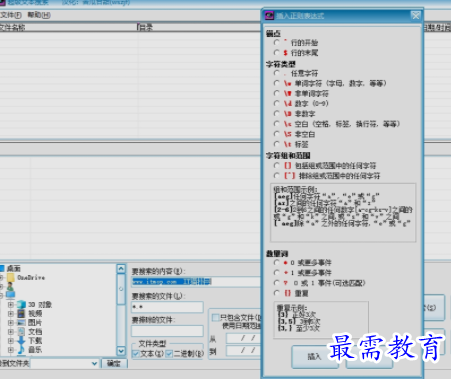Image resolution: width=451 pixels, height=379 pixels.
Task: Click the This PC computer icon
Action: tap(10, 295)
